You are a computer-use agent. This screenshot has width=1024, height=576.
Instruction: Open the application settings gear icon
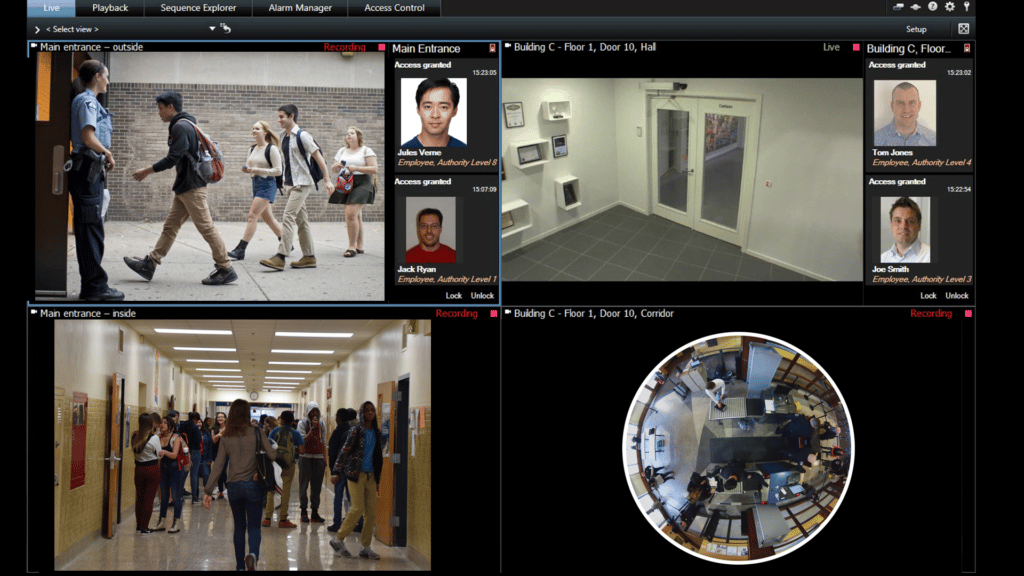coord(950,7)
